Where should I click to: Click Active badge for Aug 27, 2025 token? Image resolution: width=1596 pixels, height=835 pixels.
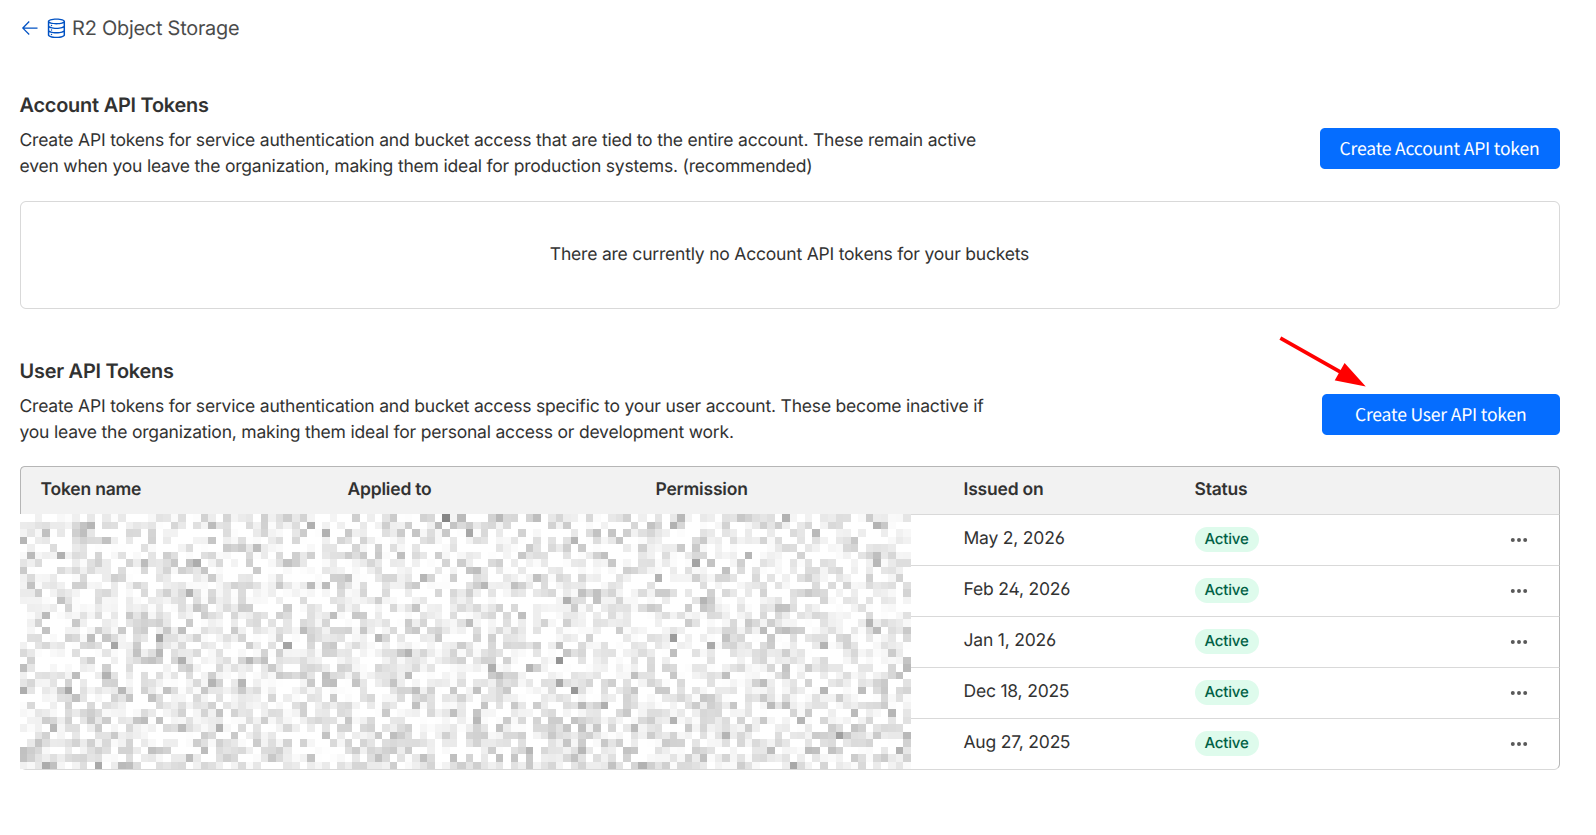1226,743
